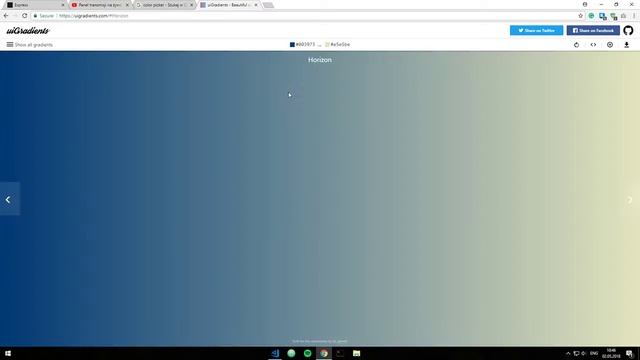The width and height of the screenshot is (640, 360).
Task: Click the Horizon gradient name
Action: coord(320,60)
